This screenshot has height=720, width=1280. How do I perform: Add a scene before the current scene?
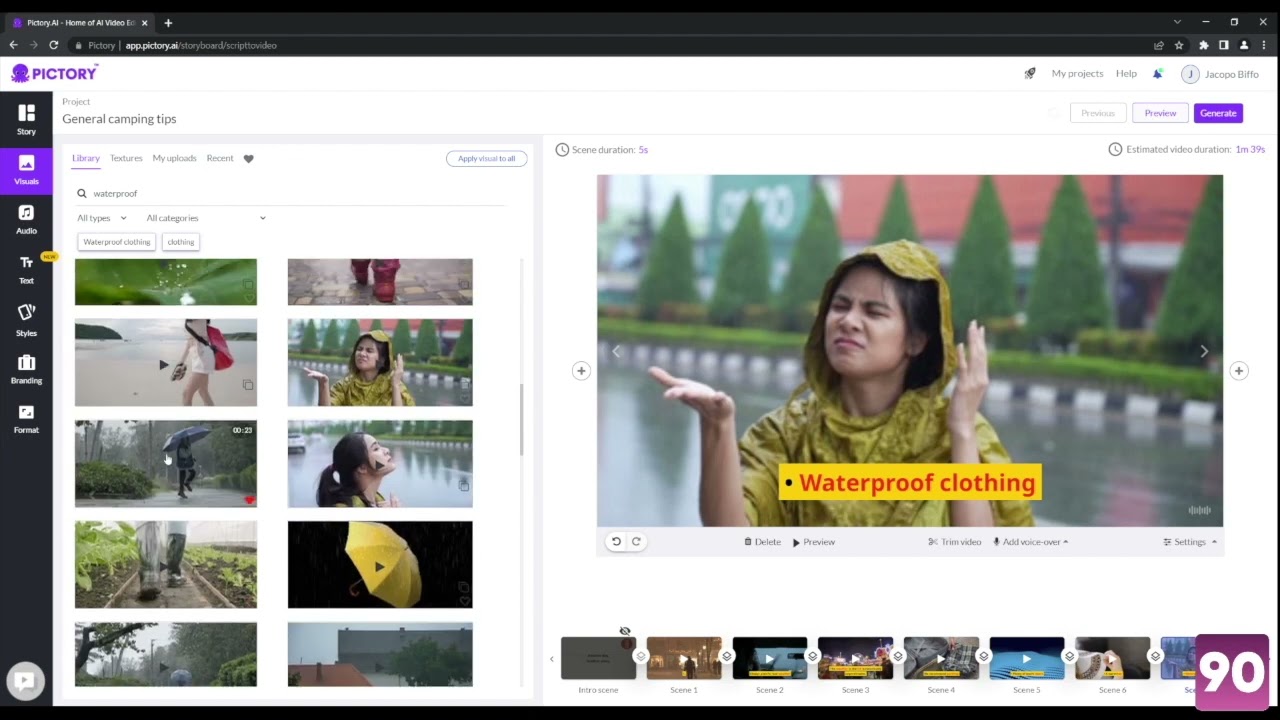pos(581,371)
